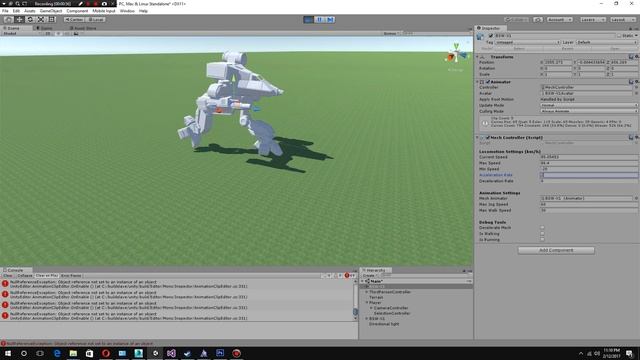Toggle Error Pause in Console

coord(71,276)
